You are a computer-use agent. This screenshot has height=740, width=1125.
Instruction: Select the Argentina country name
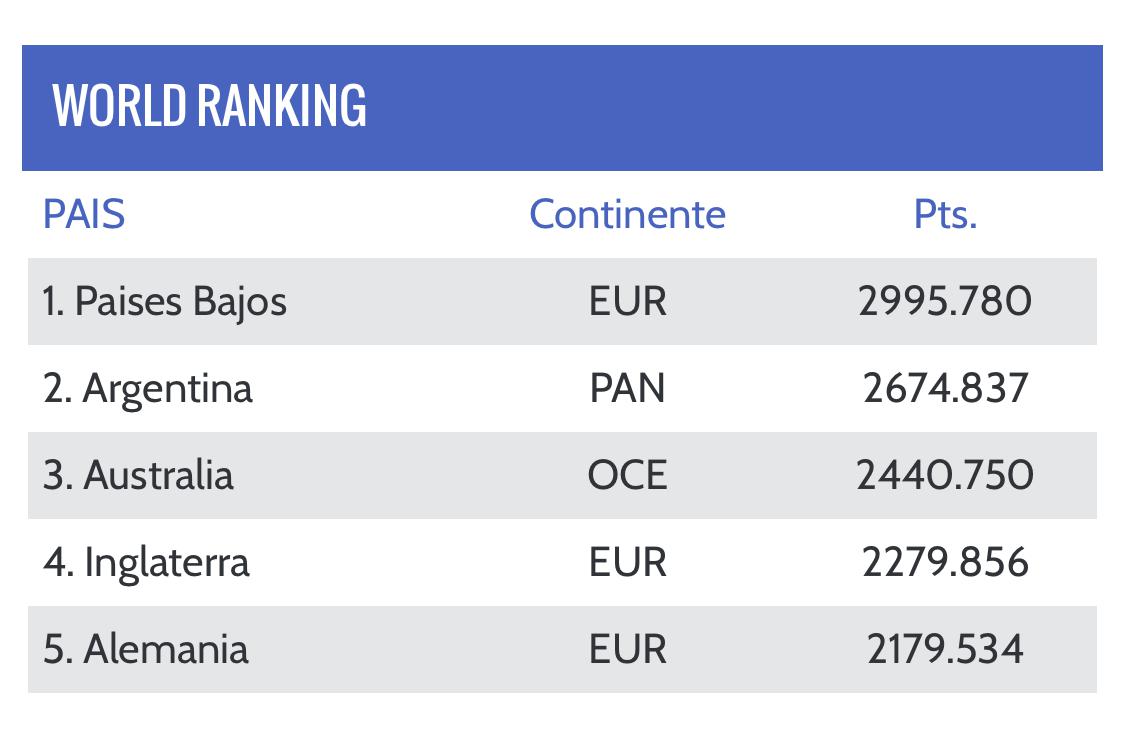coord(148,388)
